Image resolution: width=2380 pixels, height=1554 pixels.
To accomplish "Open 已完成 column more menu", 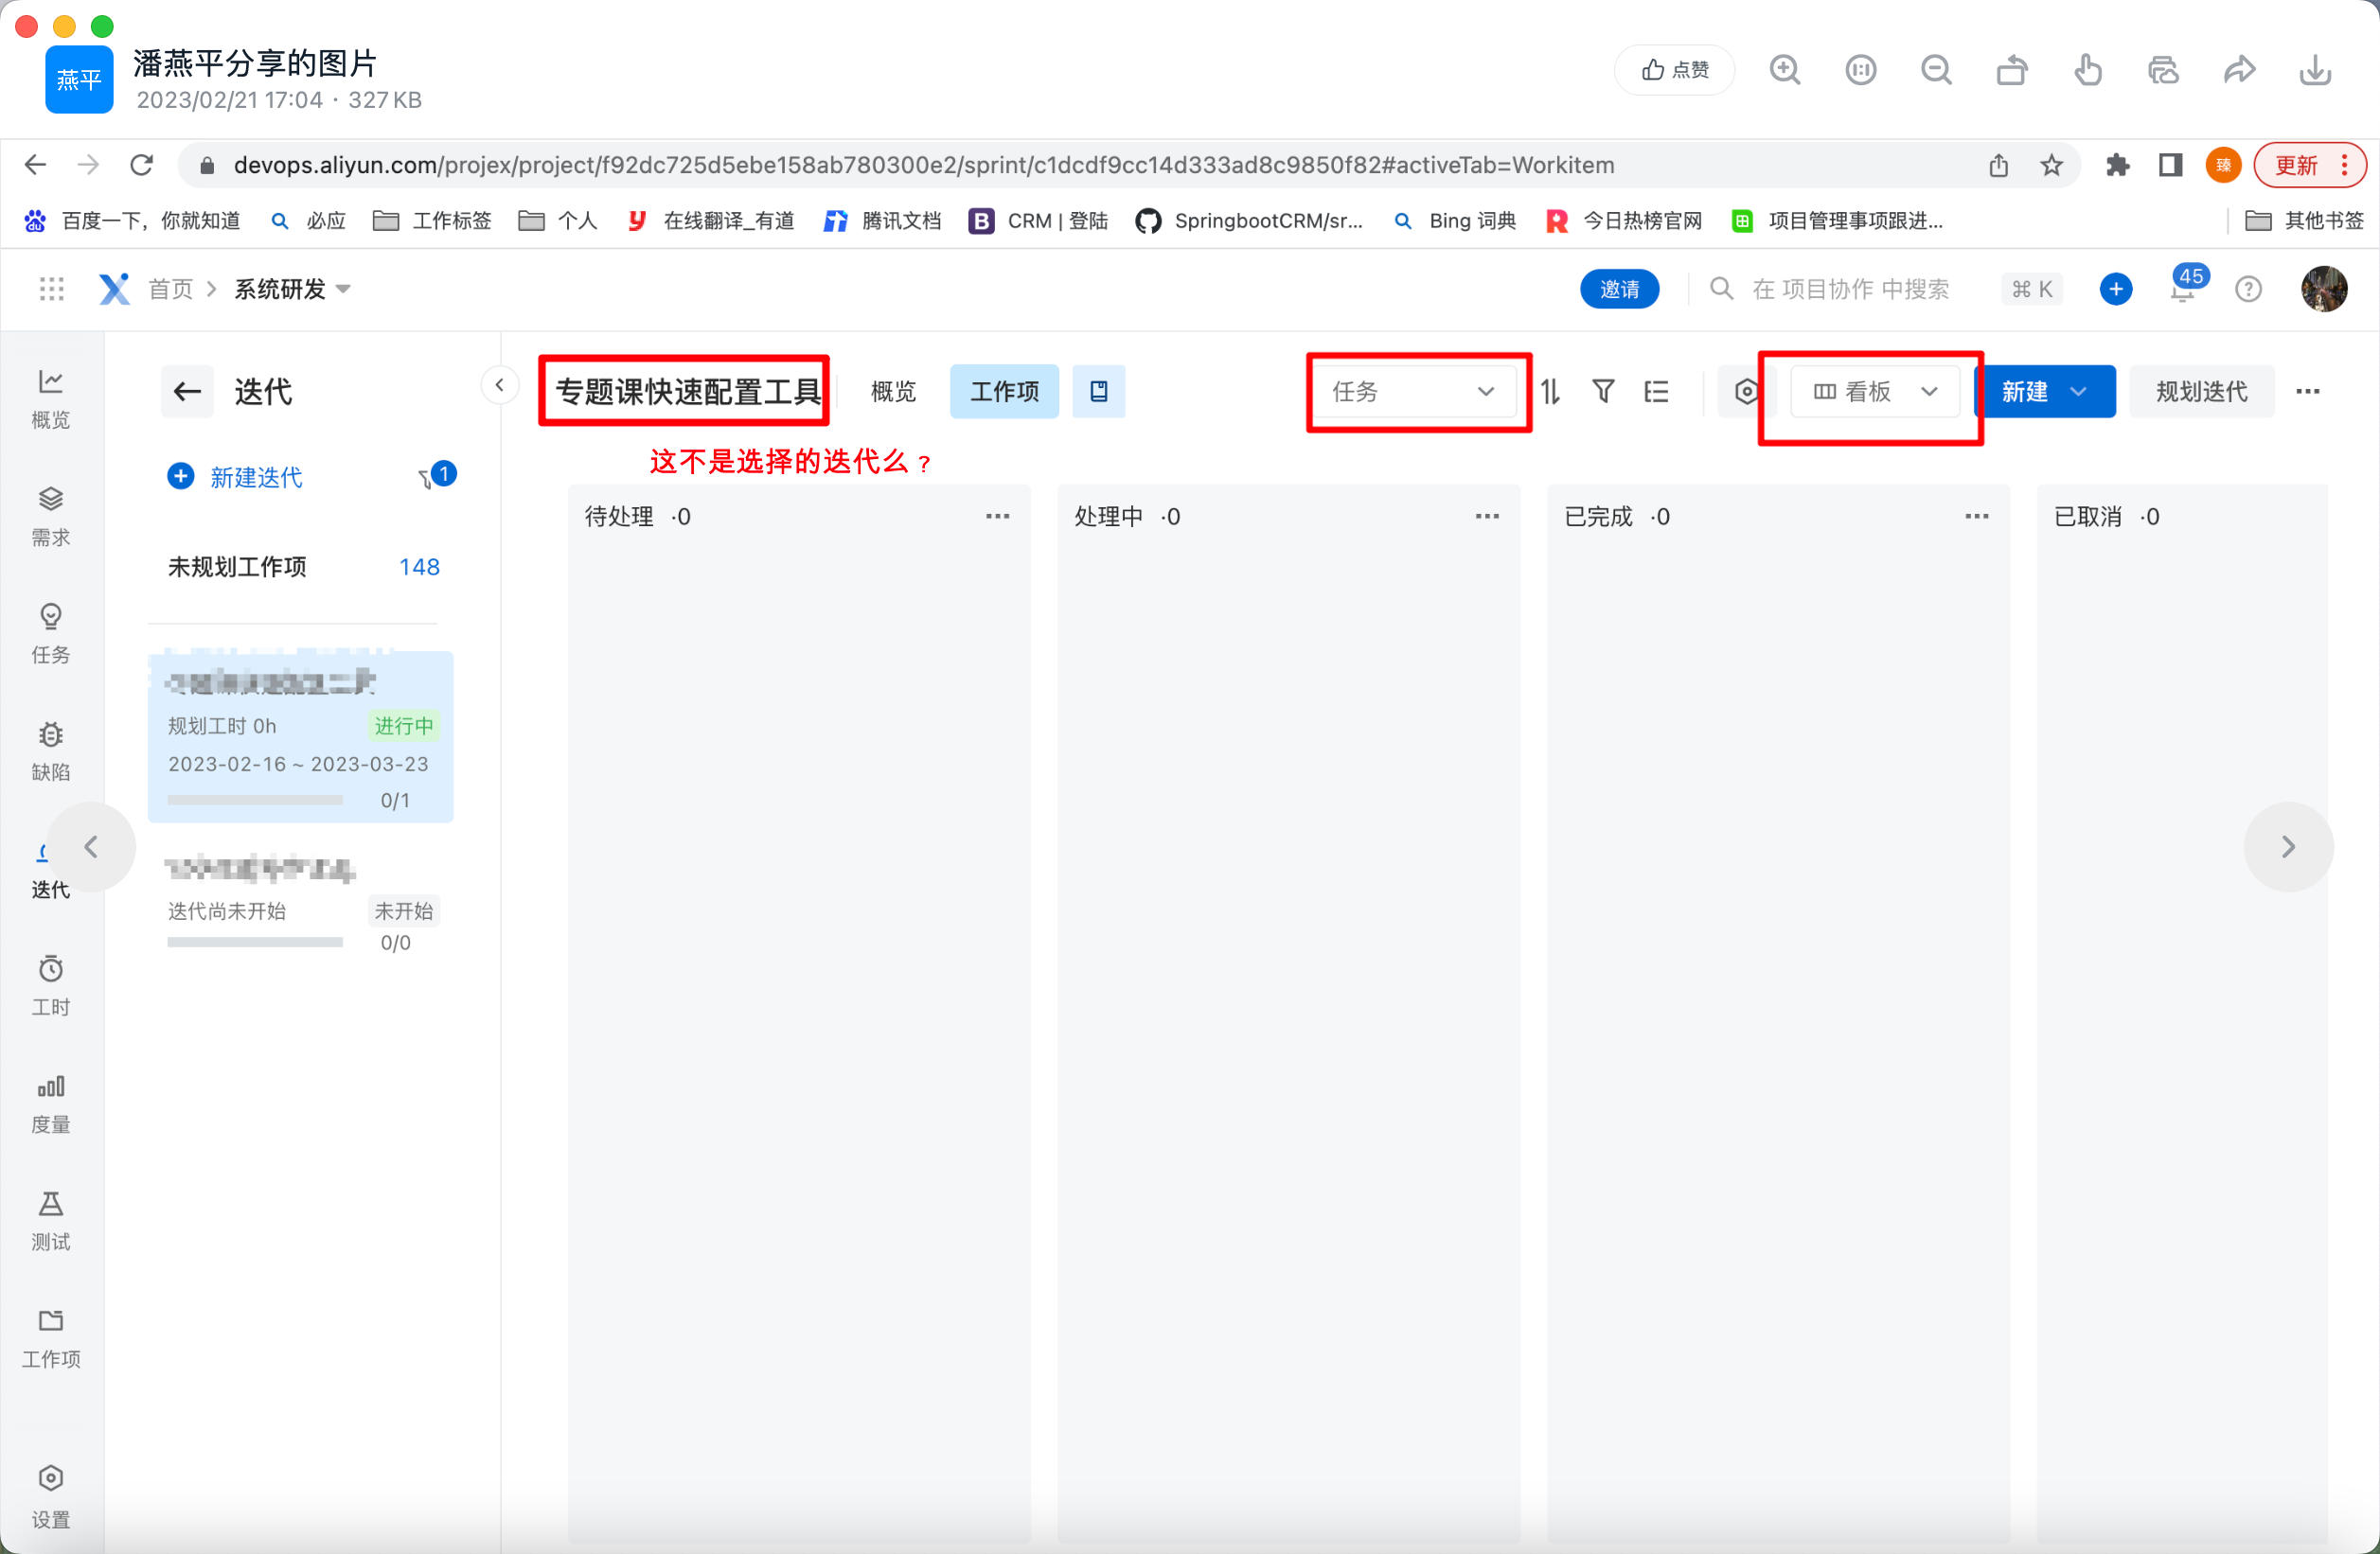I will click(1976, 516).
